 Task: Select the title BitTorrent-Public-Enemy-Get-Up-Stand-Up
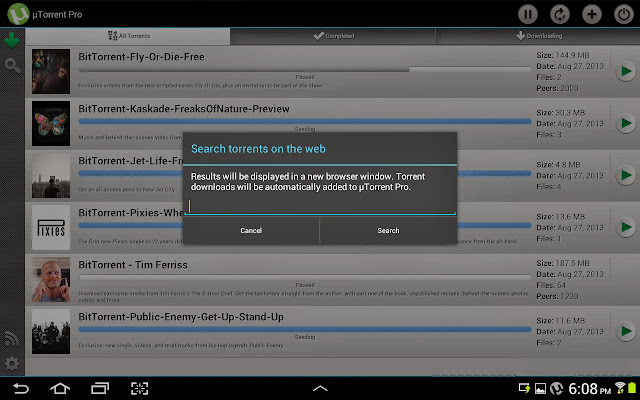181,317
